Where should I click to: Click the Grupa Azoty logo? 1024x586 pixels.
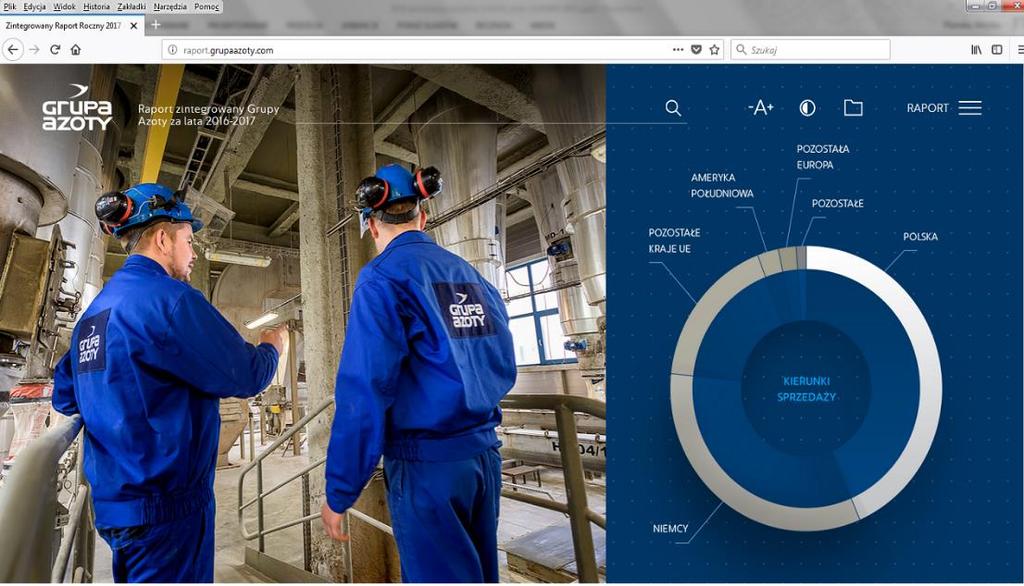(x=77, y=108)
